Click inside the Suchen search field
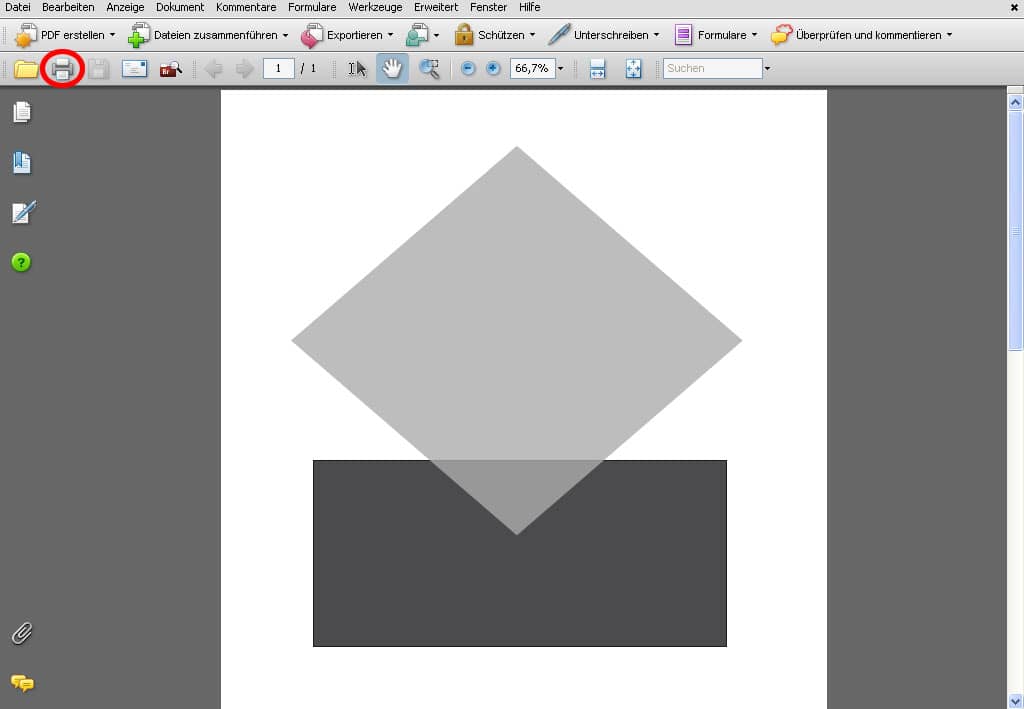1024x709 pixels. (710, 68)
